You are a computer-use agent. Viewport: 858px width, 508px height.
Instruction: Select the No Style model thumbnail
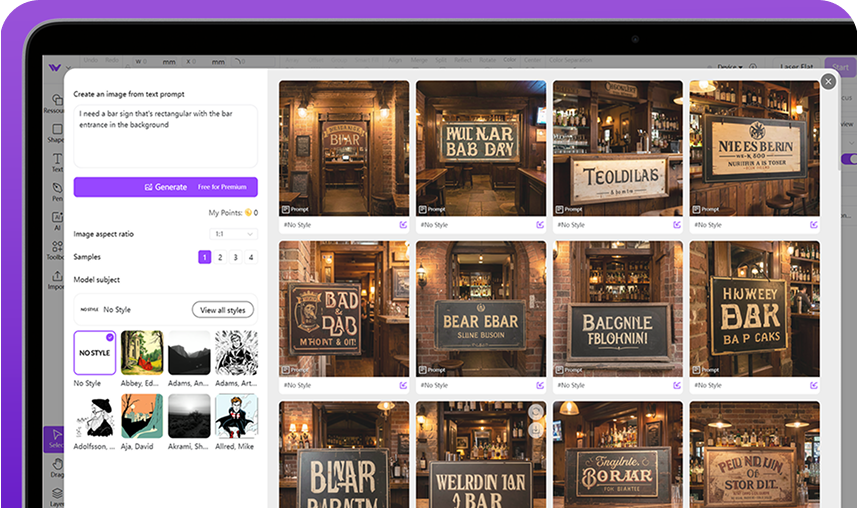tap(95, 353)
